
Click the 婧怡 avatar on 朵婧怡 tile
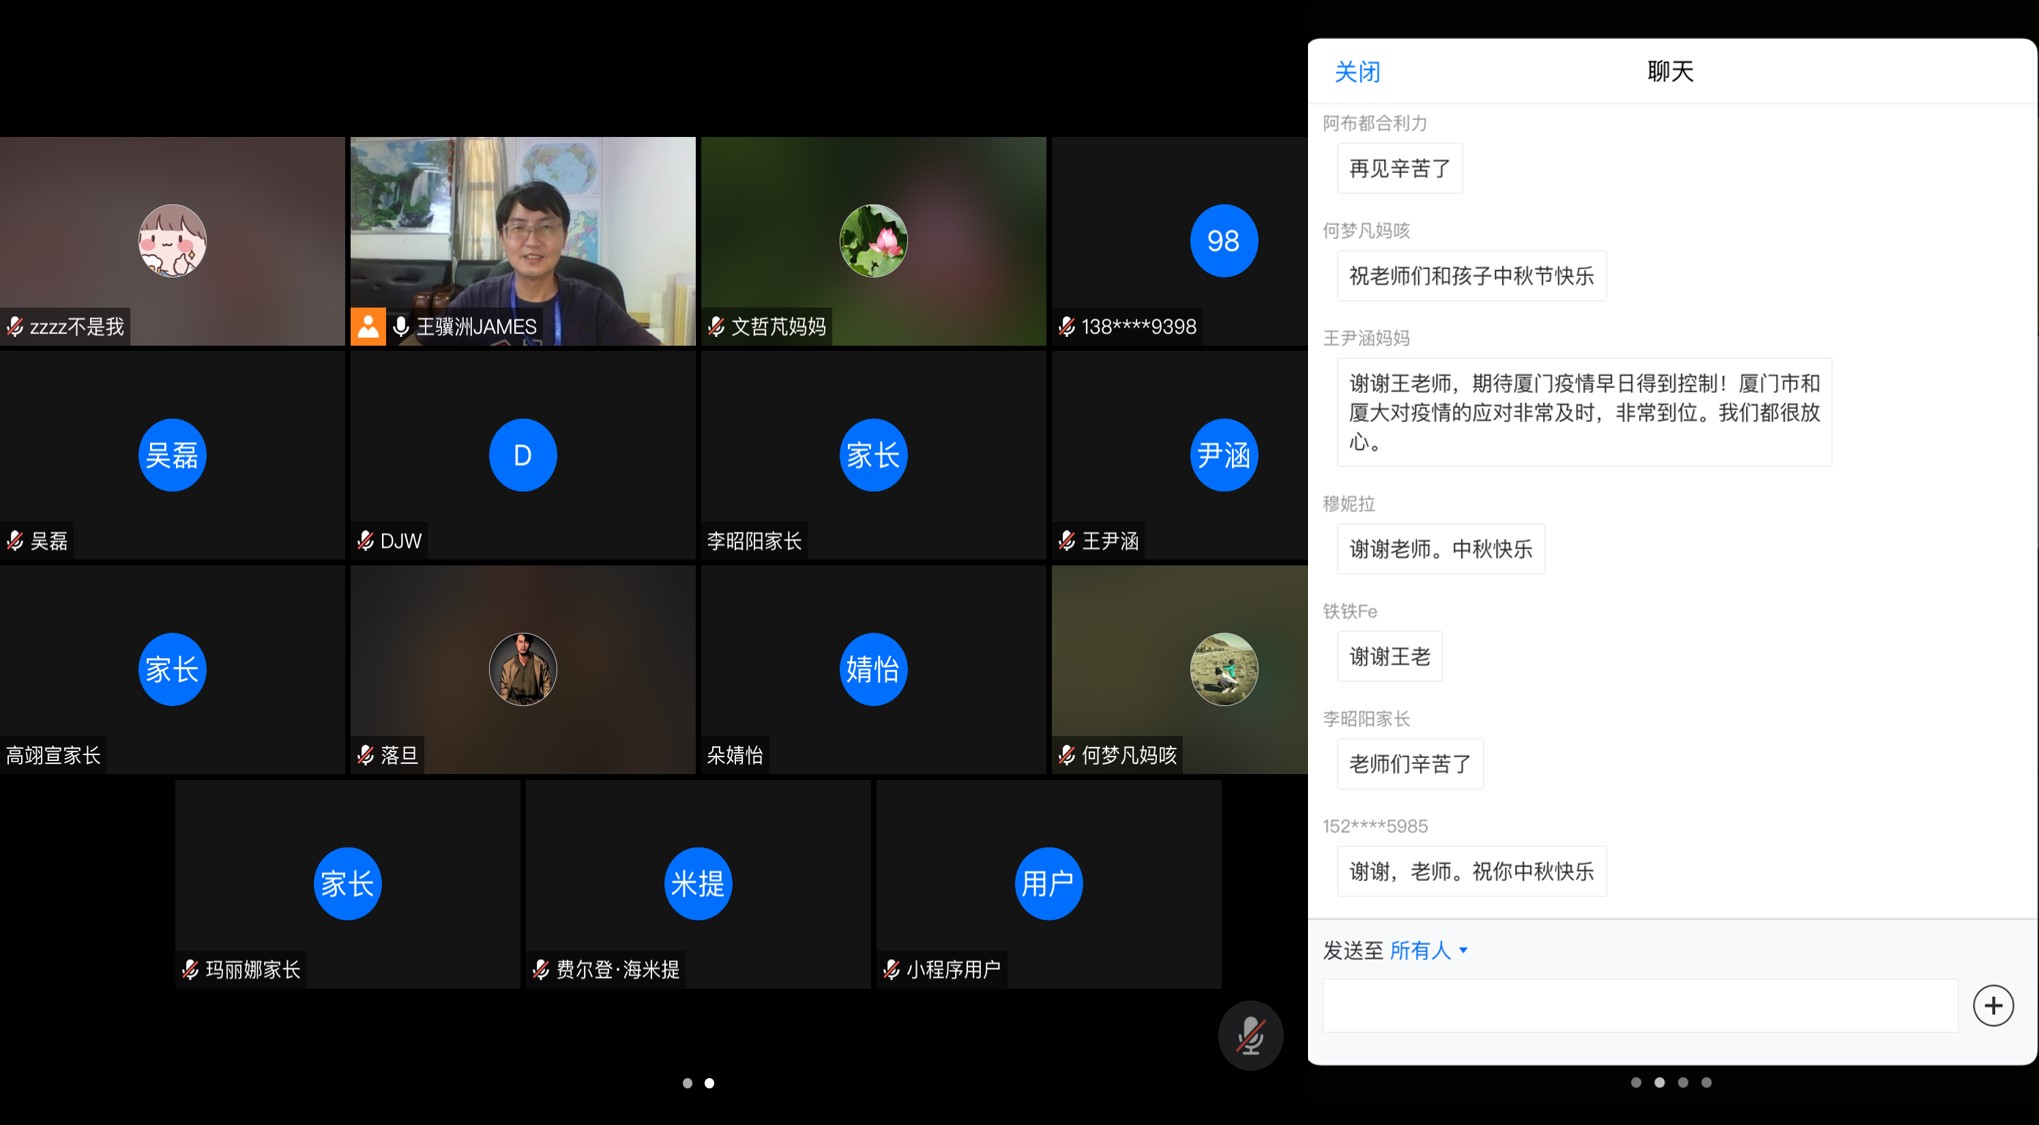(873, 669)
